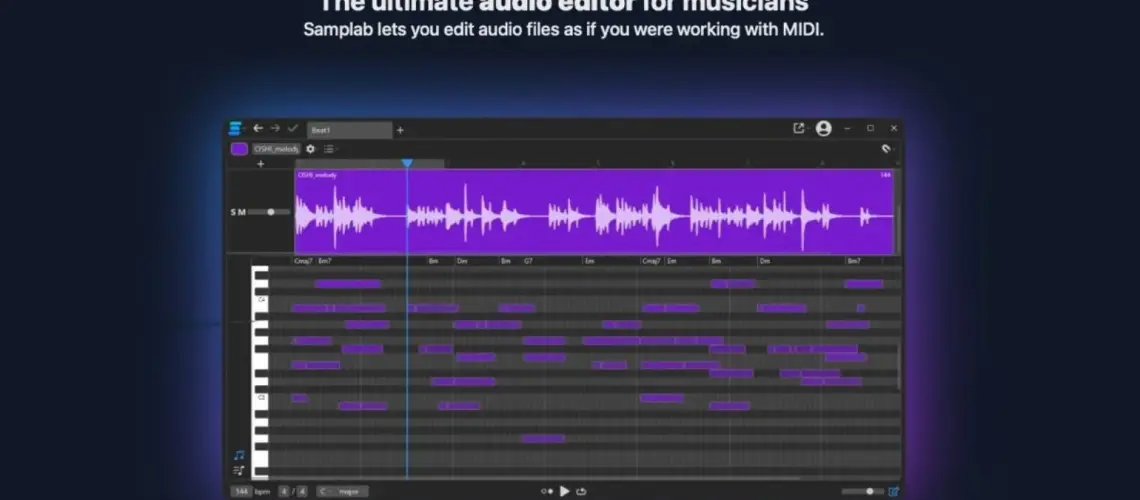Open track settings gear icon
The height and width of the screenshot is (500, 1140).
pos(310,149)
